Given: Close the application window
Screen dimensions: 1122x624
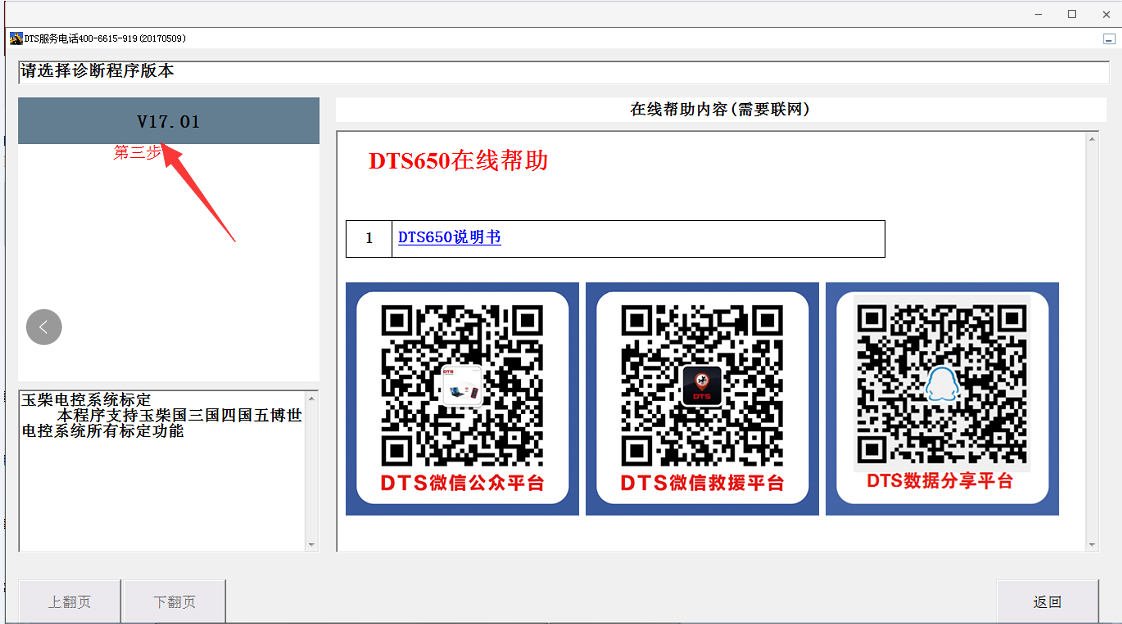Looking at the screenshot, I should tap(1106, 14).
